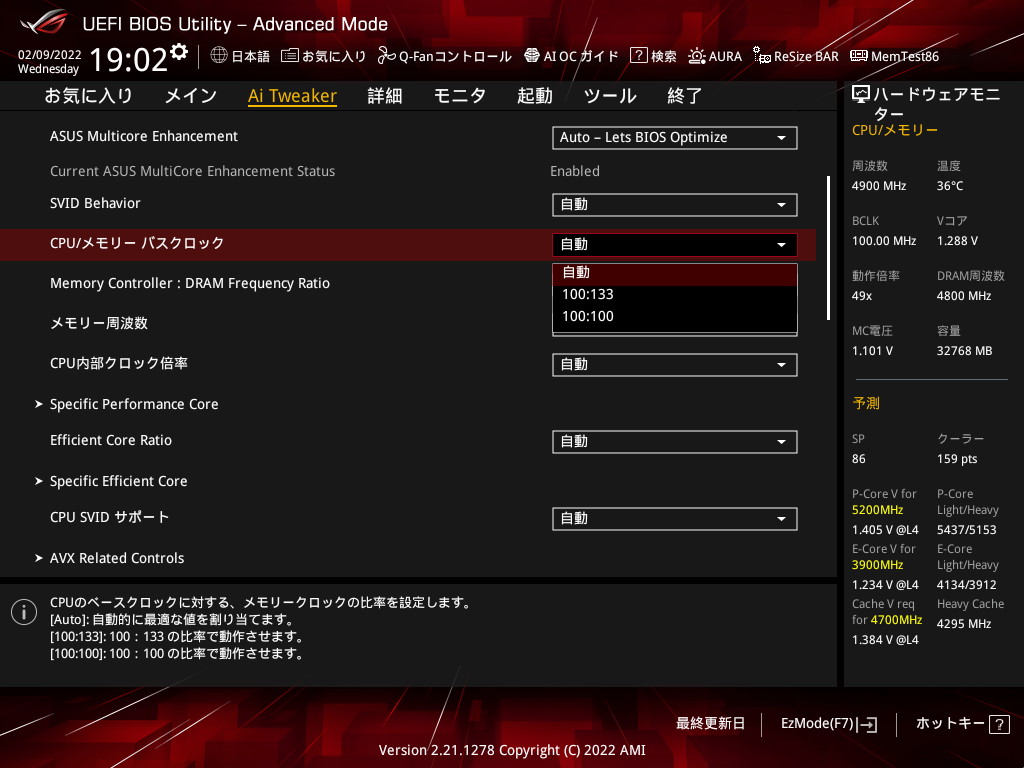This screenshot has width=1024, height=768.
Task: Expand AVX Related Controls submenu
Action: coord(117,558)
